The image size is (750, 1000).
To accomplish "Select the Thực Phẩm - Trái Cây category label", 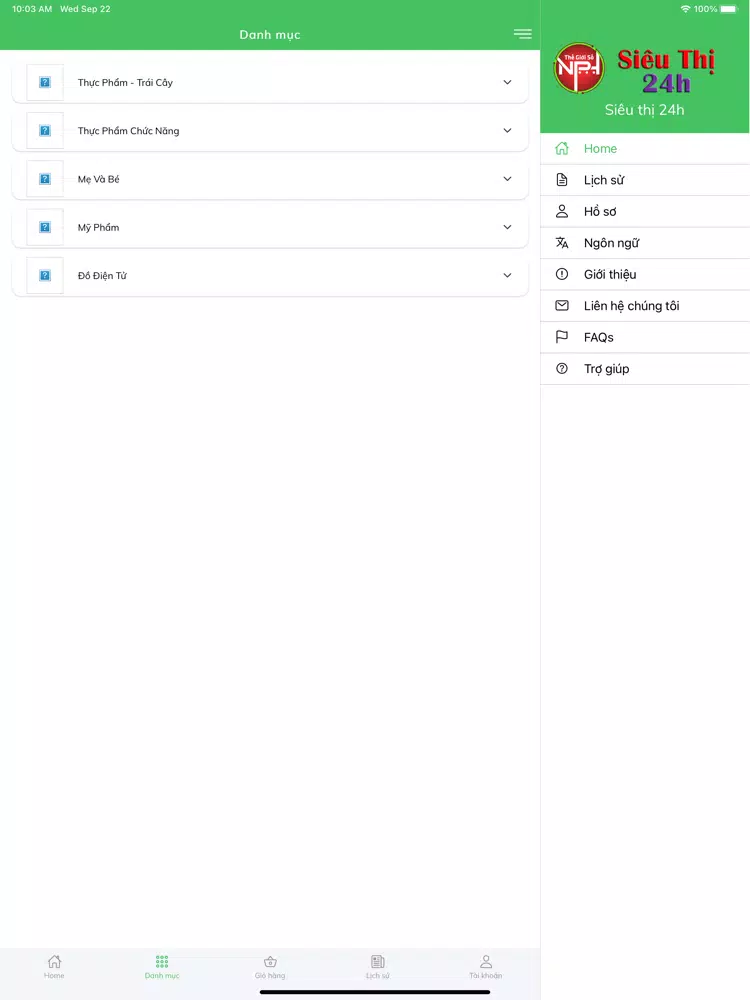I will pyautogui.click(x=125, y=82).
